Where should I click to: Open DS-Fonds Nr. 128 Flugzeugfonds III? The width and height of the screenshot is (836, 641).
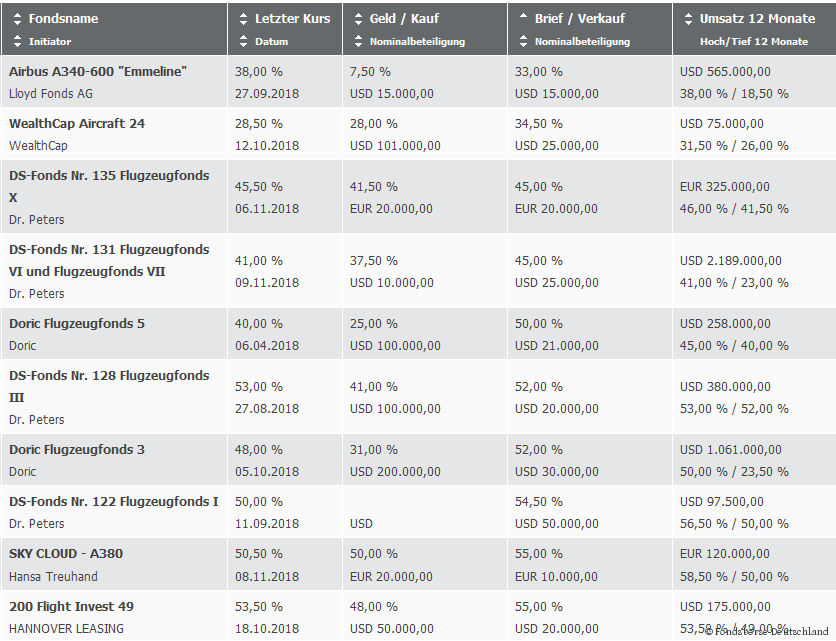[109, 376]
